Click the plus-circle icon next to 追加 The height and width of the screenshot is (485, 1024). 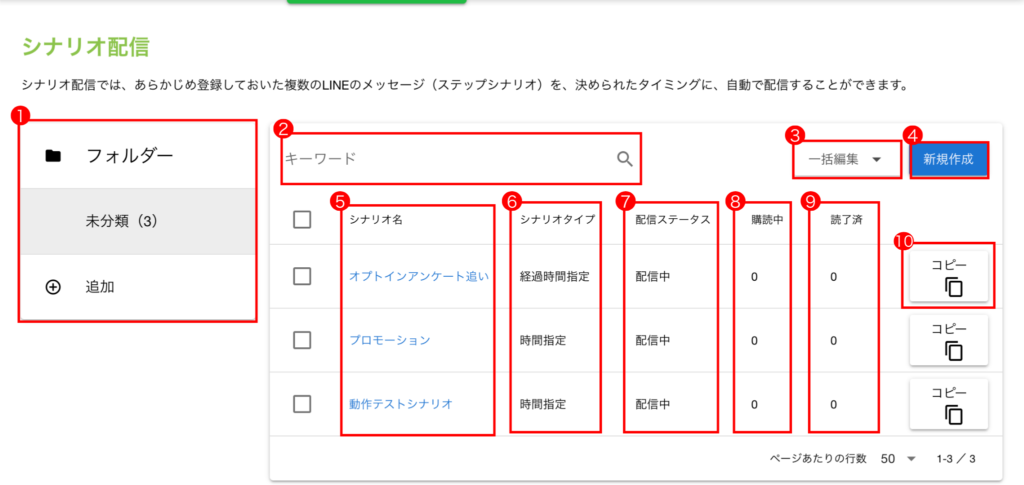tap(53, 287)
